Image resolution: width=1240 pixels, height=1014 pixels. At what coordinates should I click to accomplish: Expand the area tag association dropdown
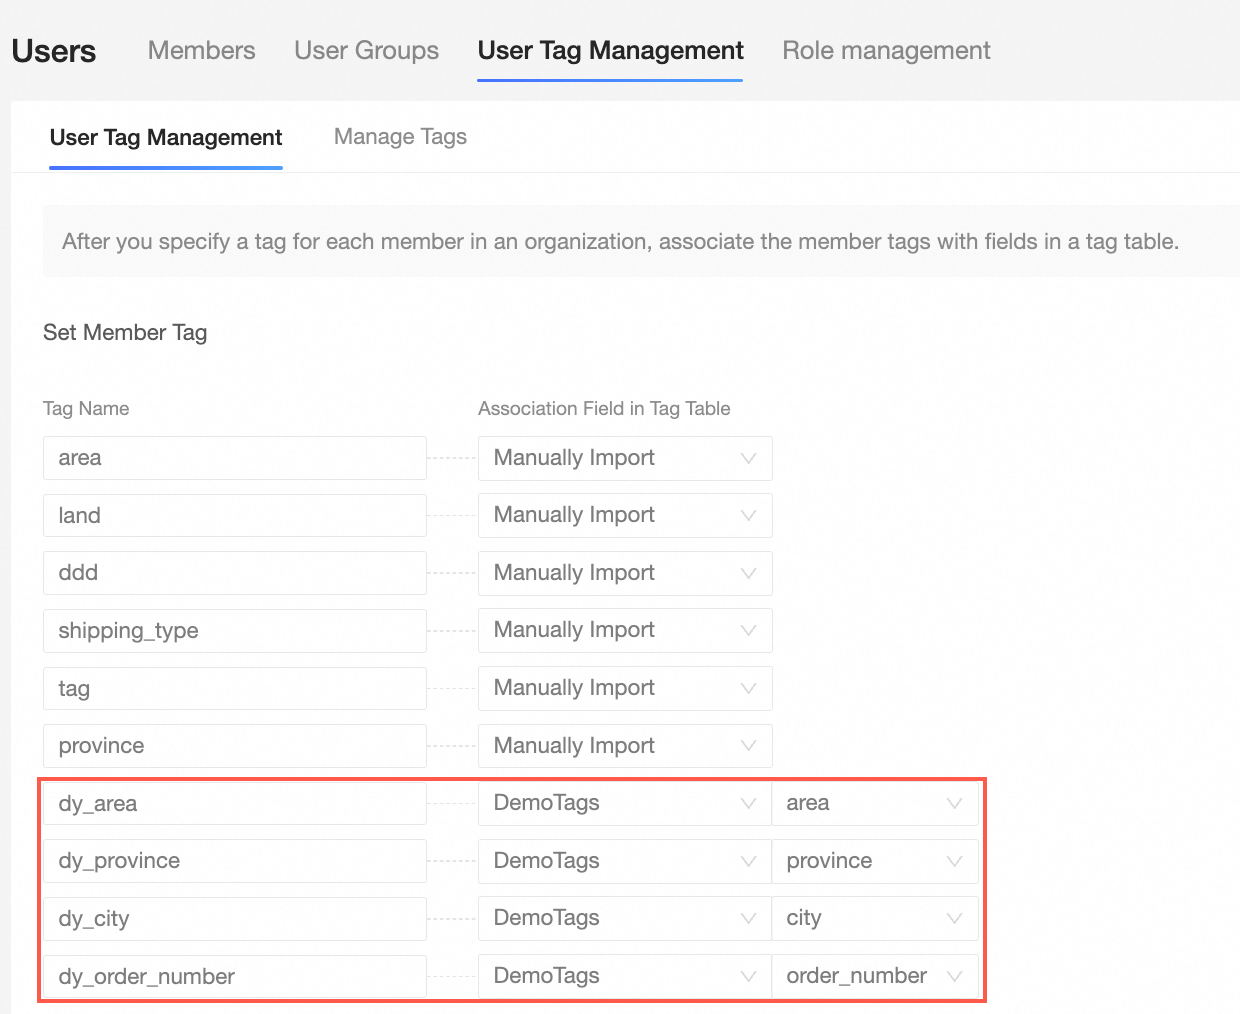click(625, 458)
